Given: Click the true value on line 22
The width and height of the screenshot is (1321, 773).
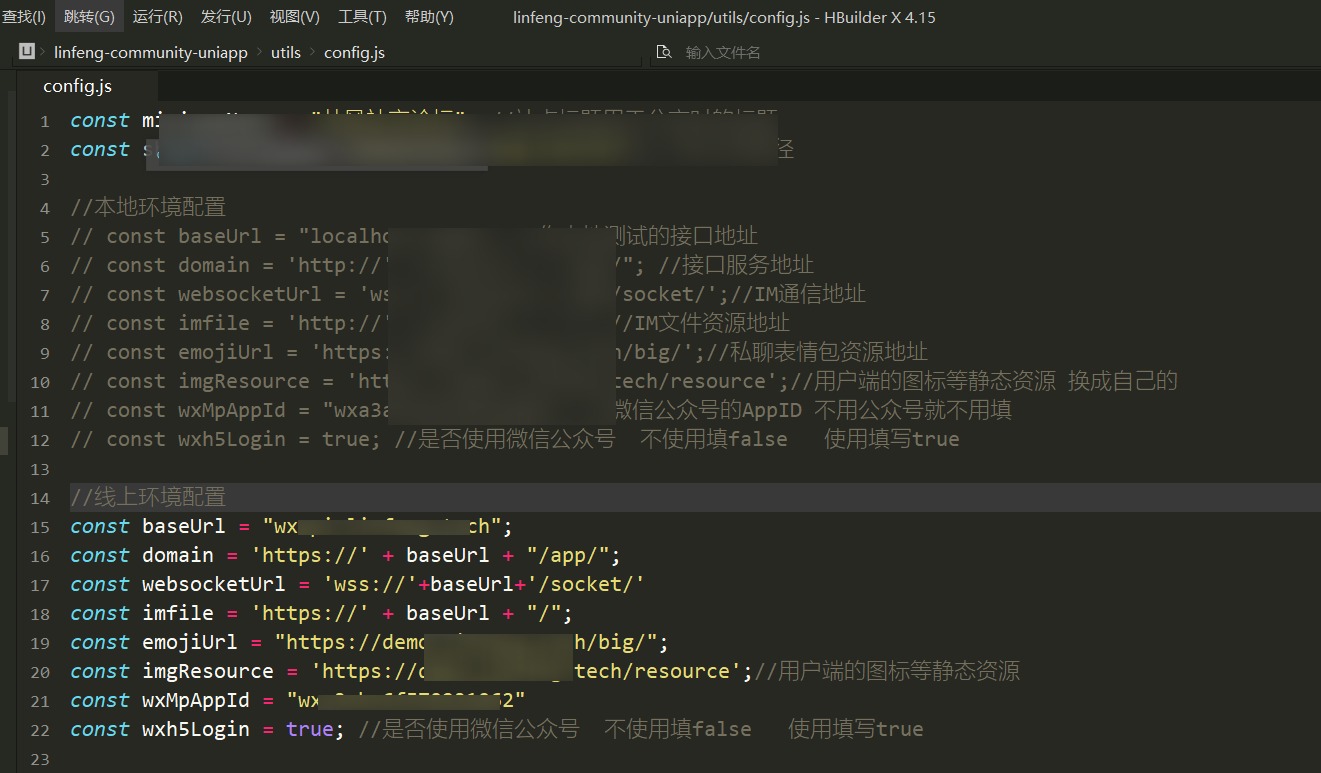Looking at the screenshot, I should (310, 729).
